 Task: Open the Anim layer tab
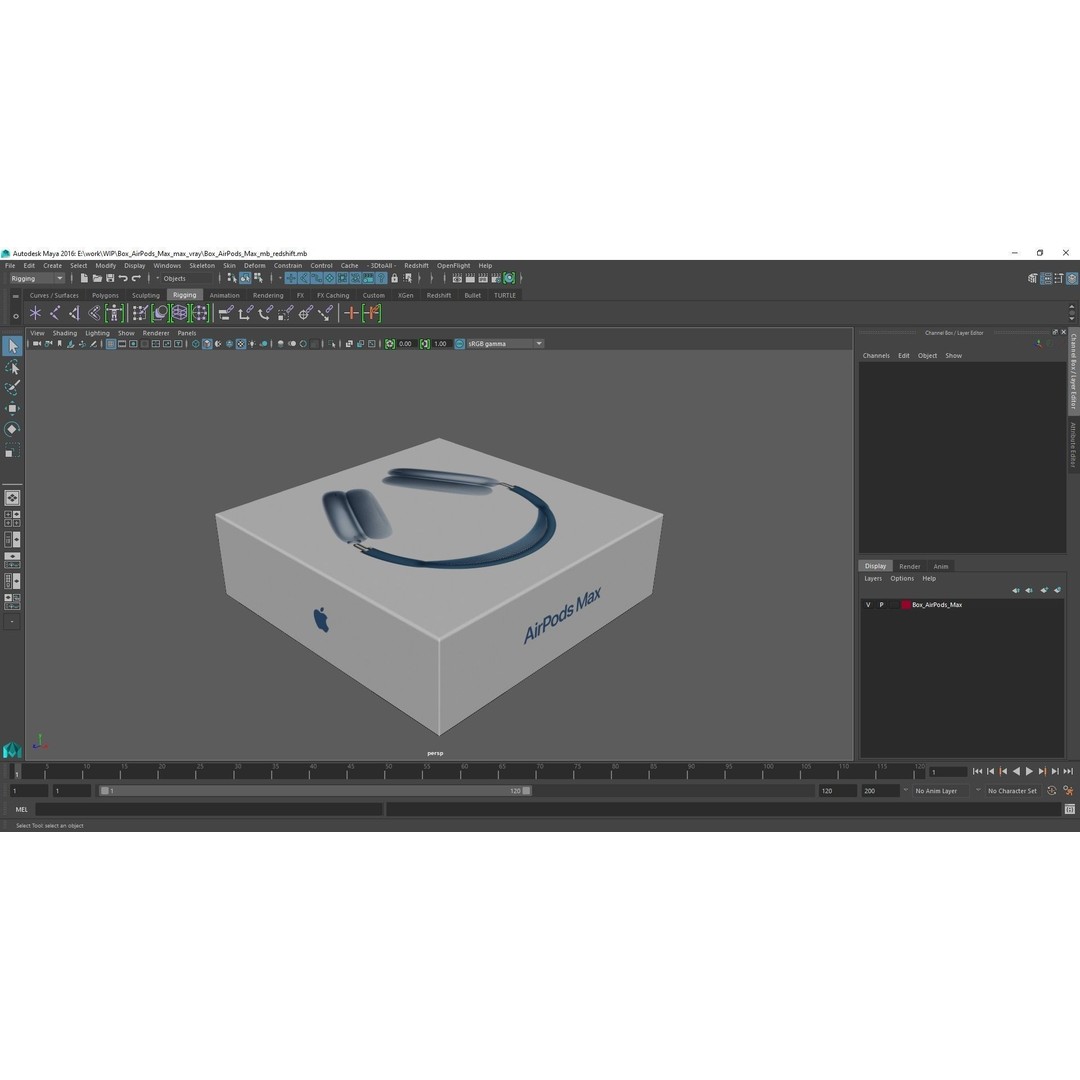pyautogui.click(x=940, y=566)
